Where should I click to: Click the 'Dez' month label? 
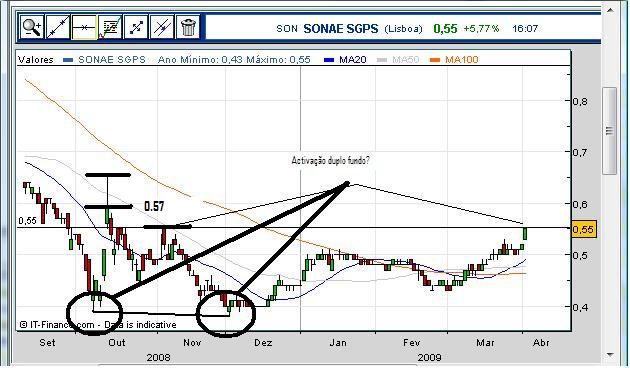263,343
